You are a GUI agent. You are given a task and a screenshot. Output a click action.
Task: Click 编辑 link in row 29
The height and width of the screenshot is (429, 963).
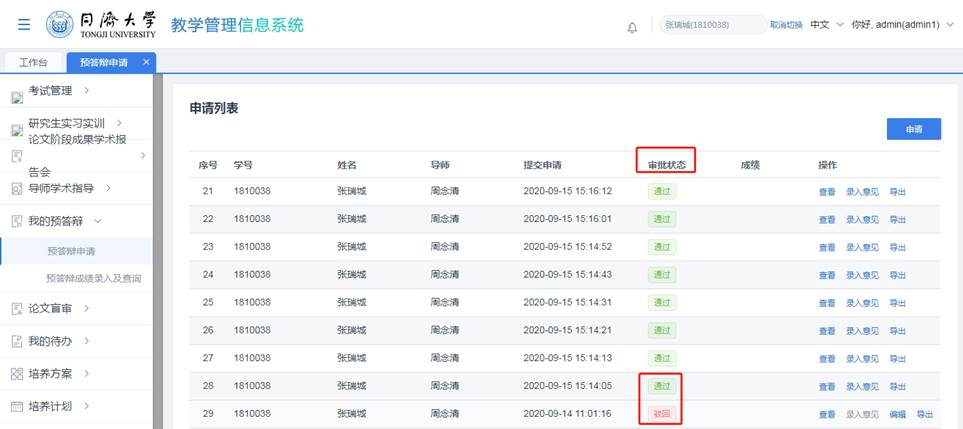pos(897,414)
